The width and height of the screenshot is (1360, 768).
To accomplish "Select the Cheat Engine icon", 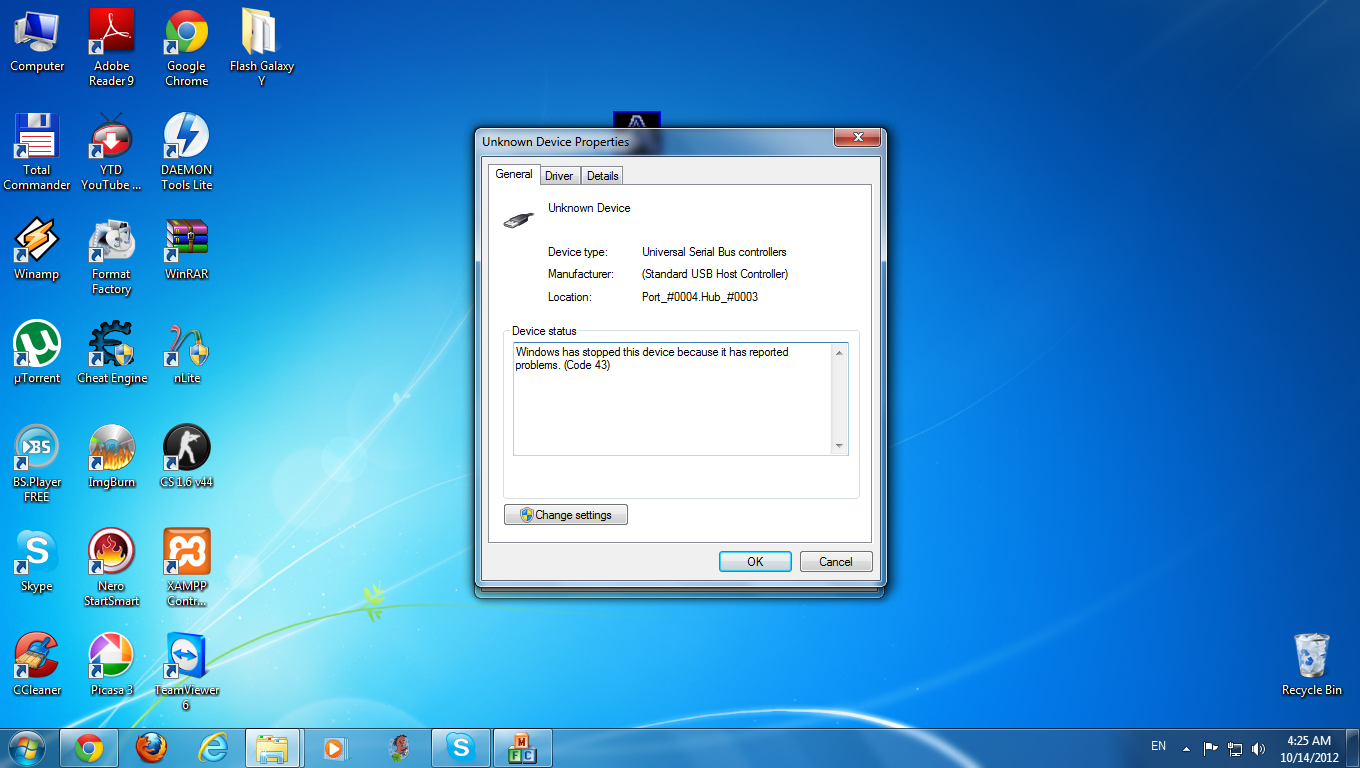I will (112, 354).
